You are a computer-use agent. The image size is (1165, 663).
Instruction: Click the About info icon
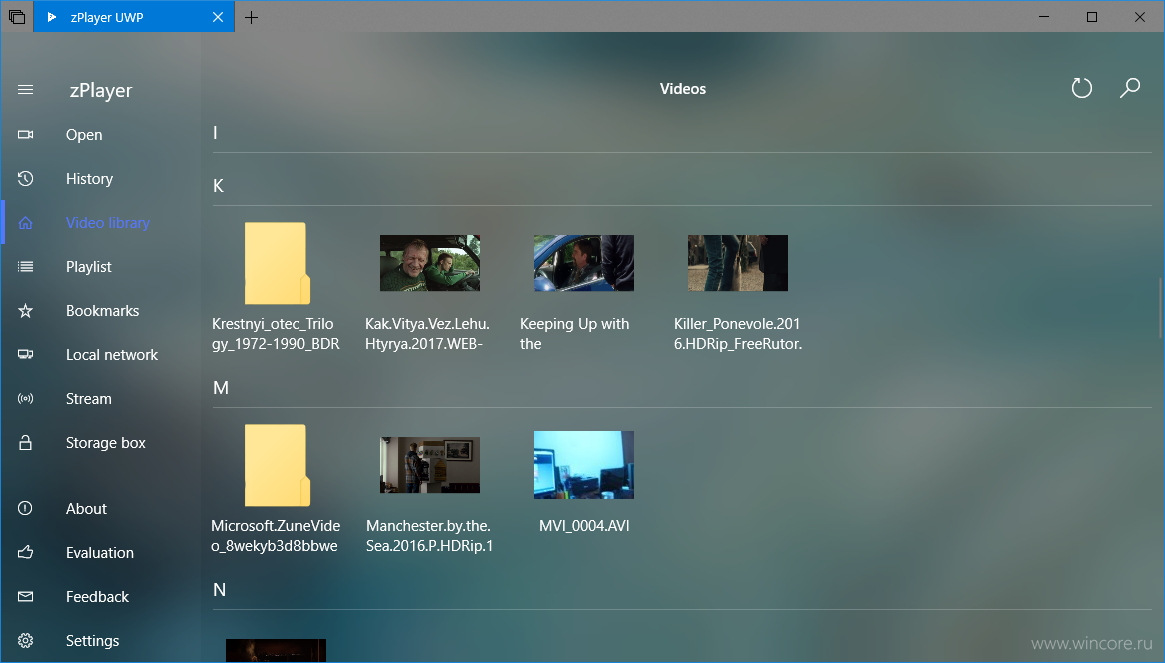(x=25, y=508)
